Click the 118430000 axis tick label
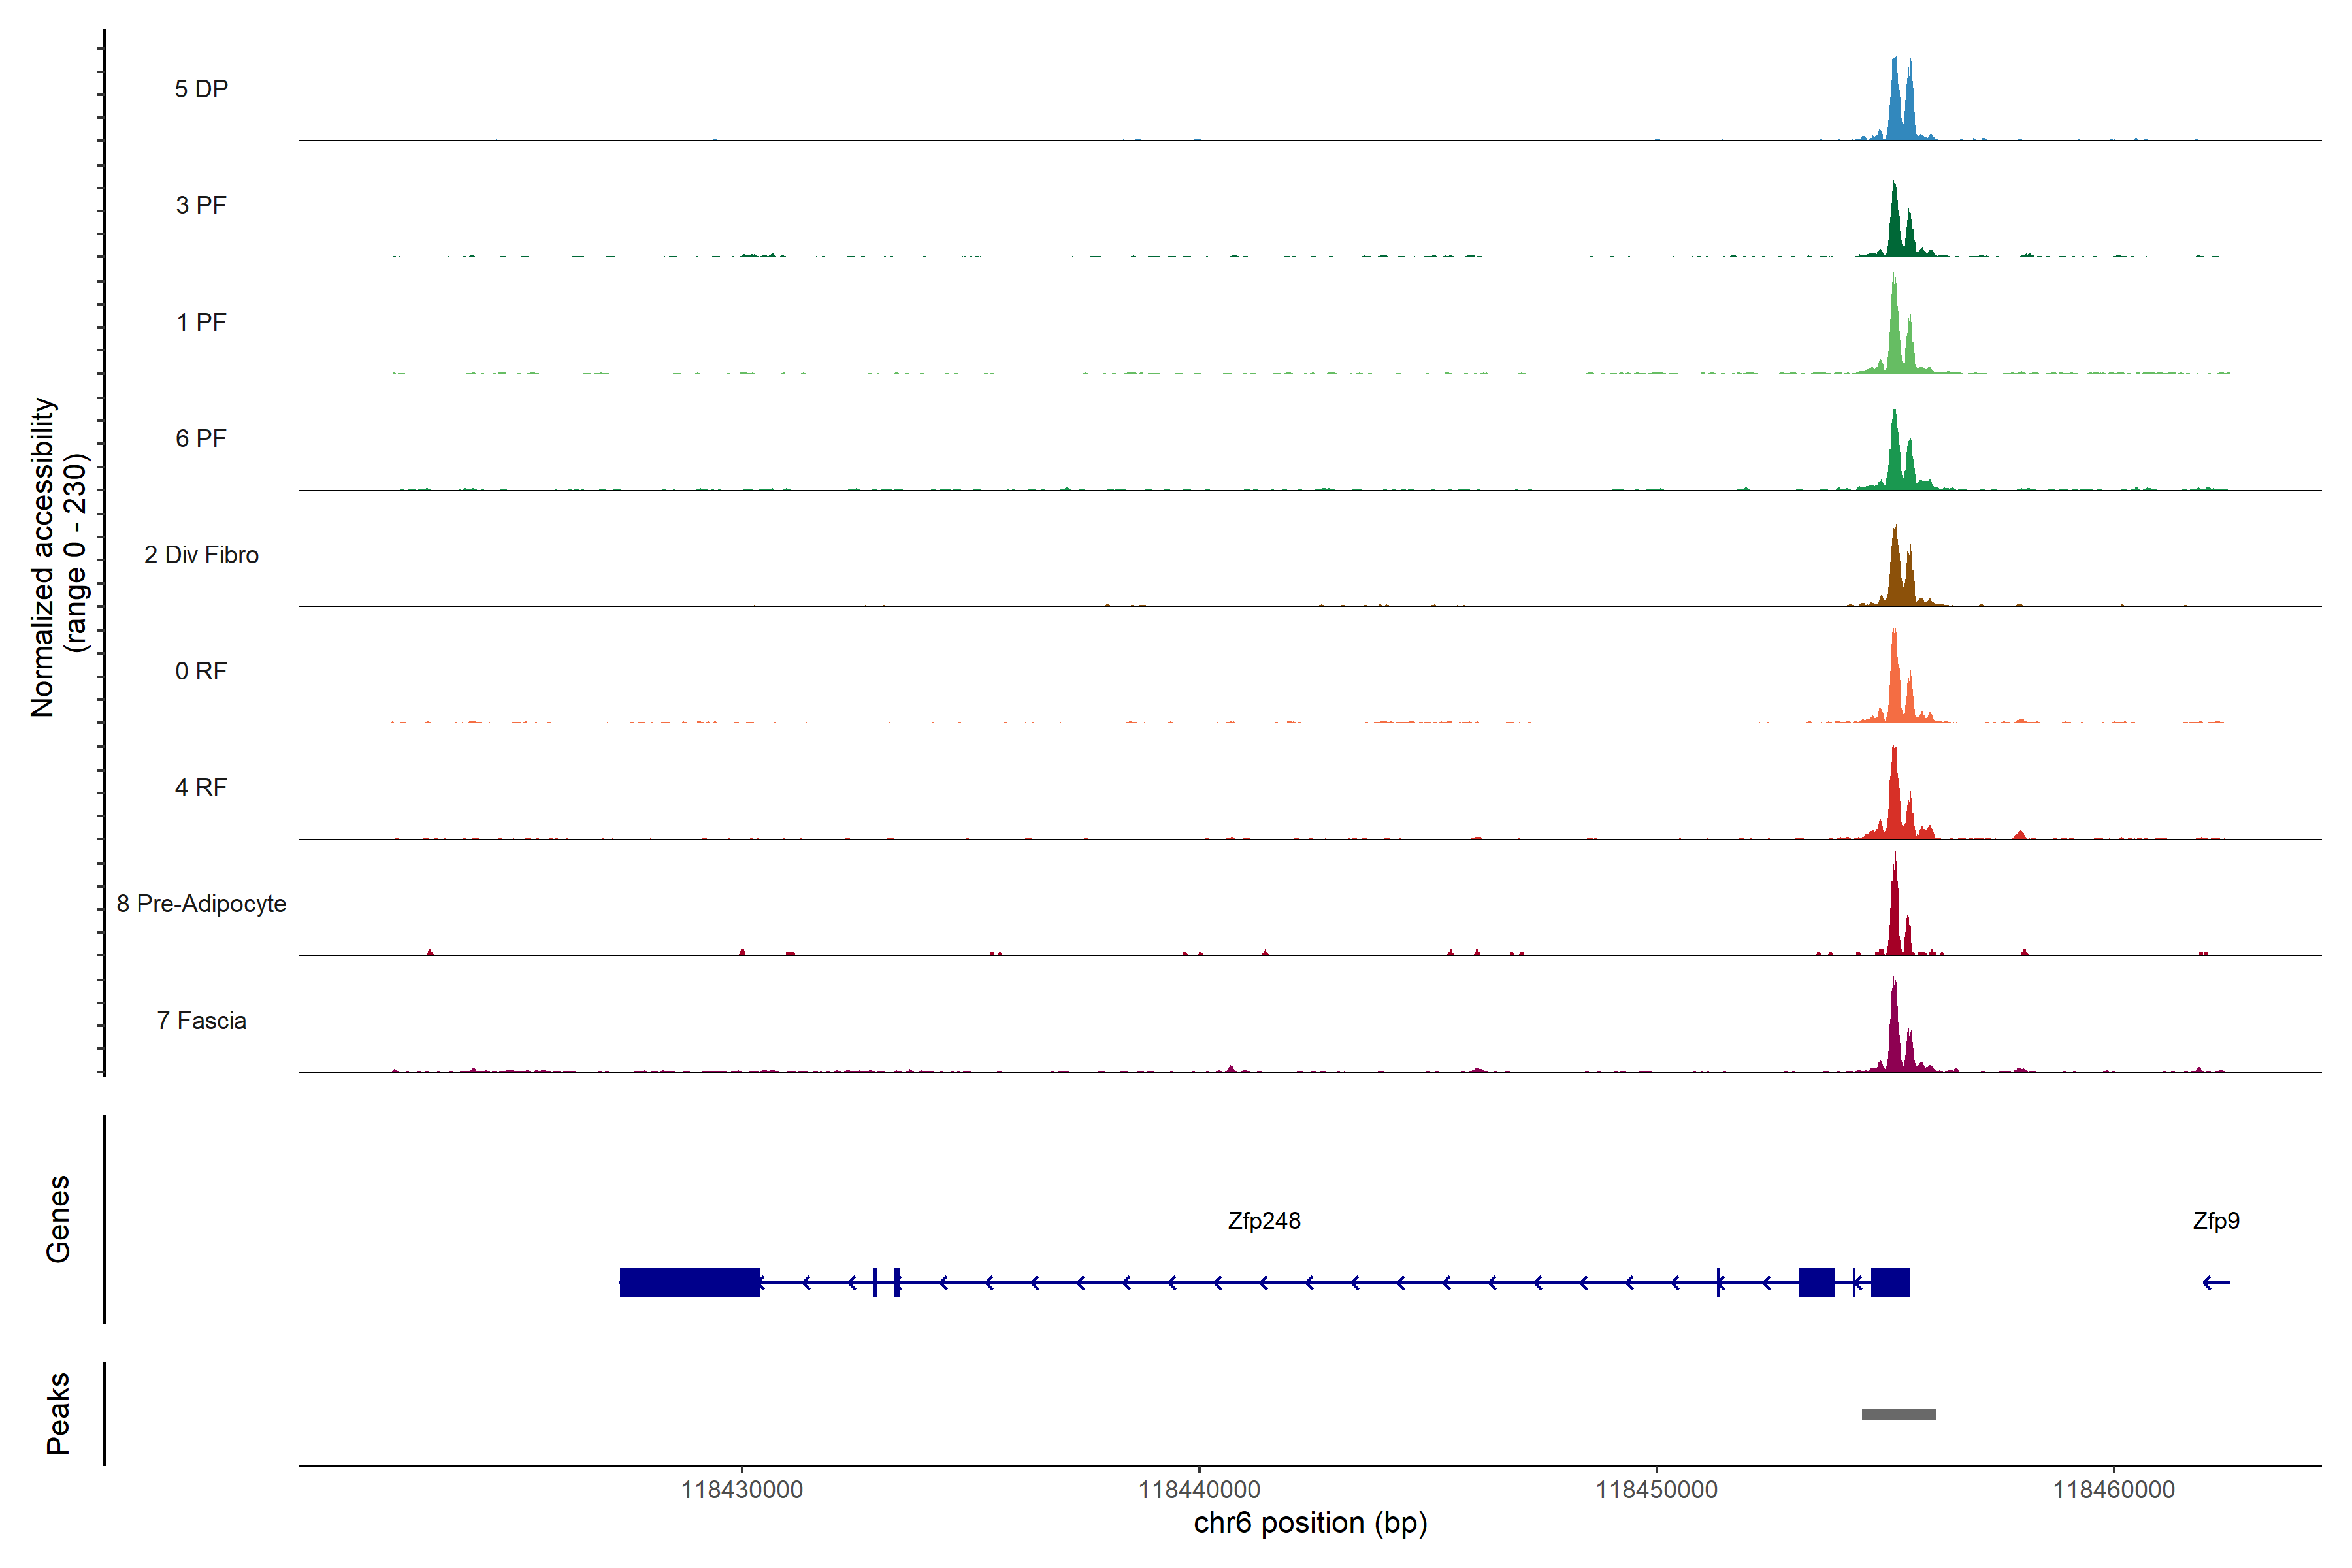2352x1568 pixels. coord(742,1490)
